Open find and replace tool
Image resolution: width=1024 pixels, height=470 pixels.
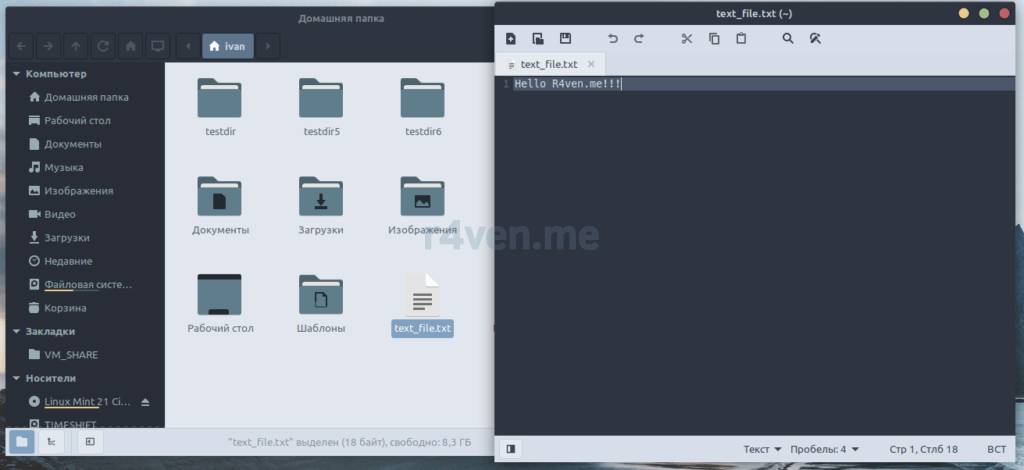tap(815, 39)
